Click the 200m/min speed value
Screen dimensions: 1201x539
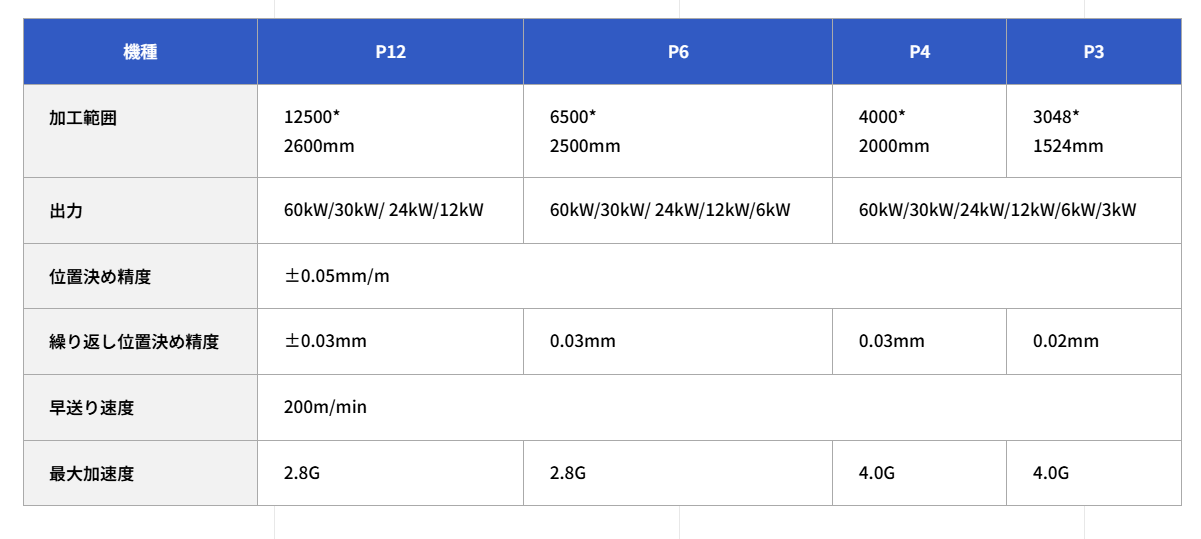tap(326, 408)
